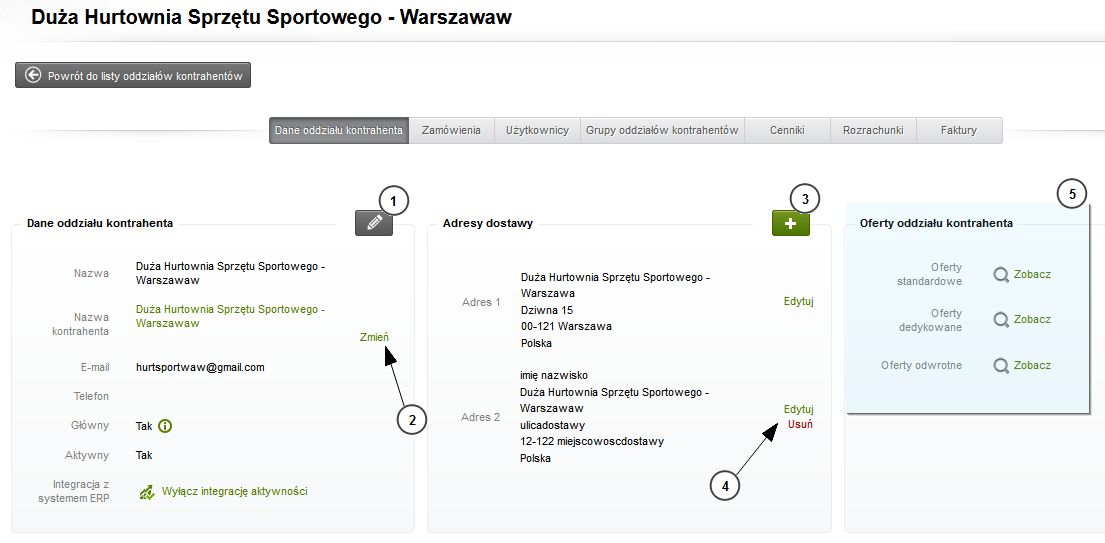Click the pencil edit icon for branch data
Screen dimensions: 1105x543
373,224
